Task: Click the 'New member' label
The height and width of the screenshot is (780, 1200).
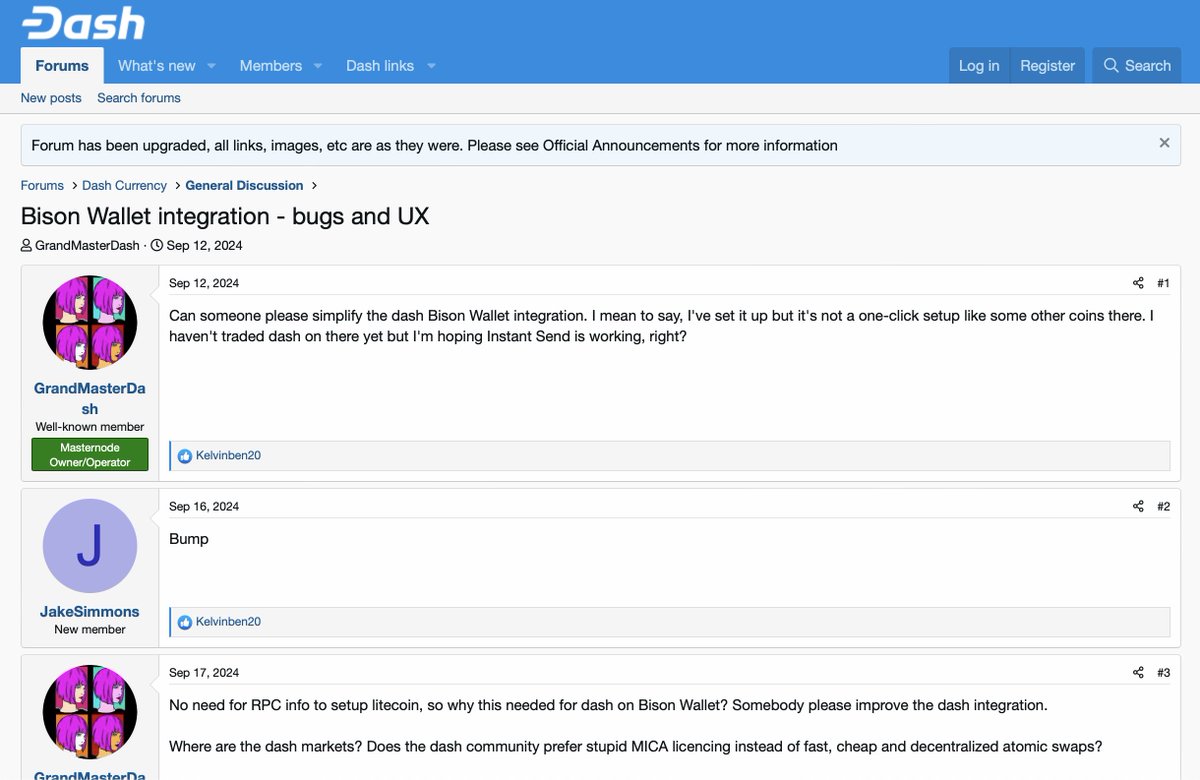Action: coord(90,630)
